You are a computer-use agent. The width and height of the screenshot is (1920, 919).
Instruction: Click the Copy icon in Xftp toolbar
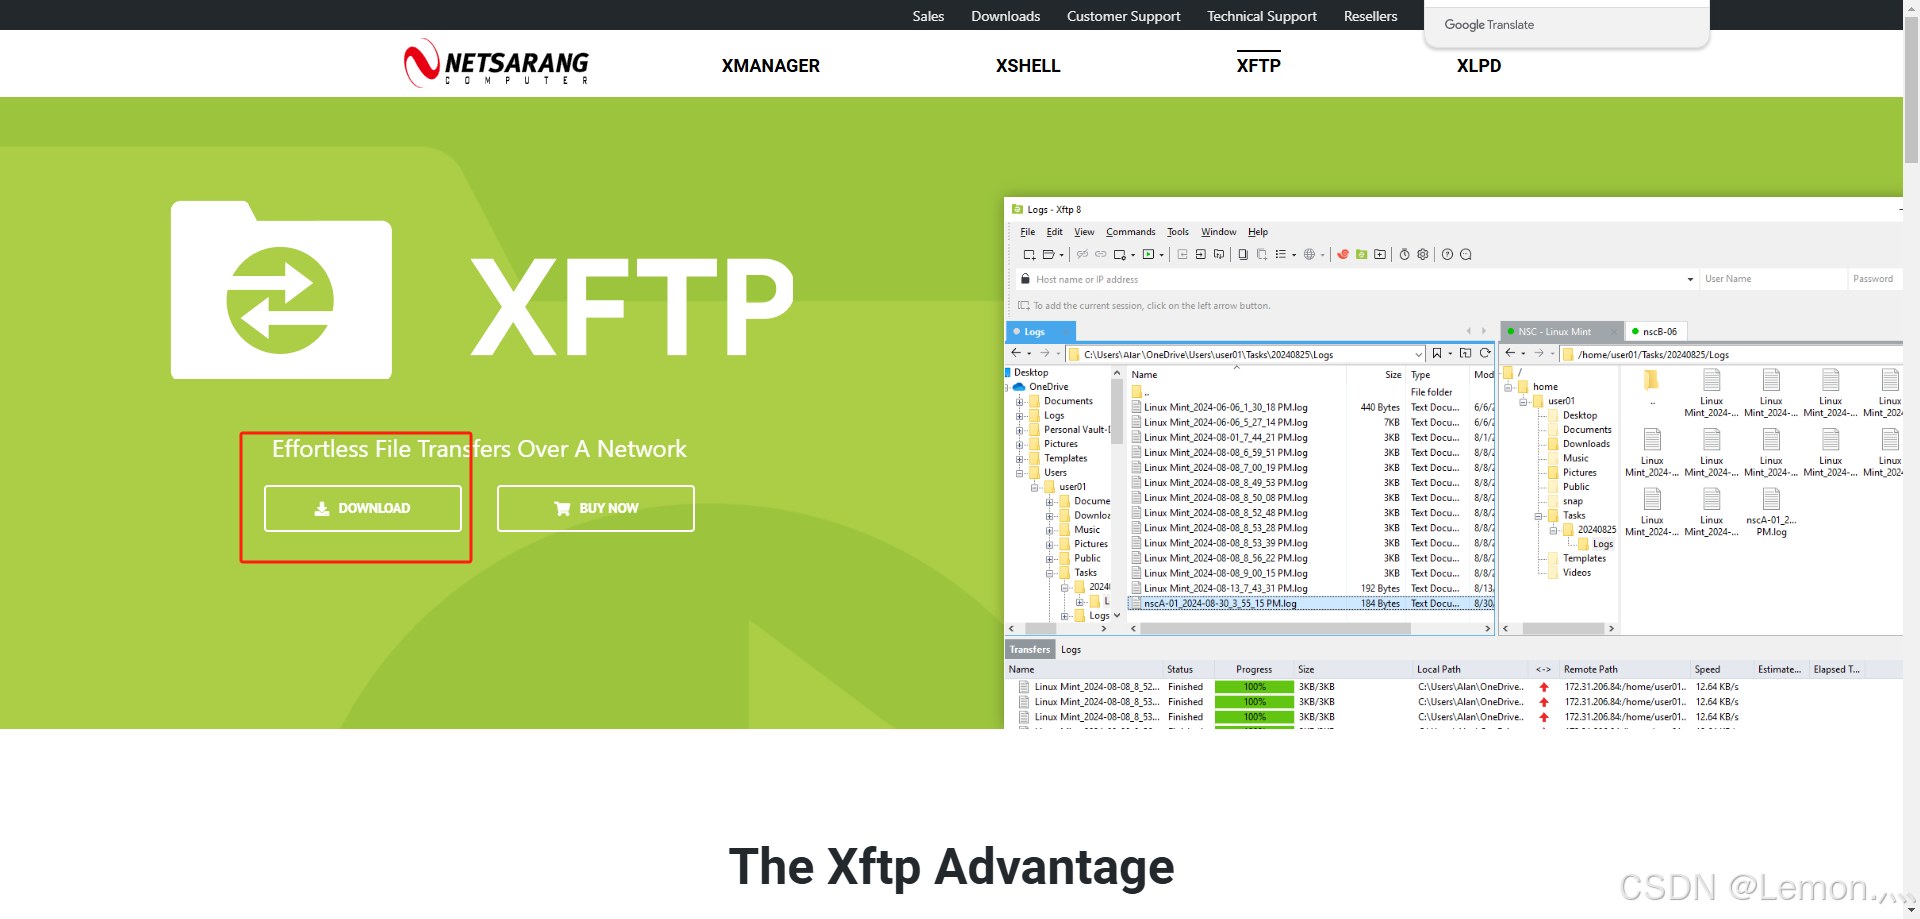1243,255
